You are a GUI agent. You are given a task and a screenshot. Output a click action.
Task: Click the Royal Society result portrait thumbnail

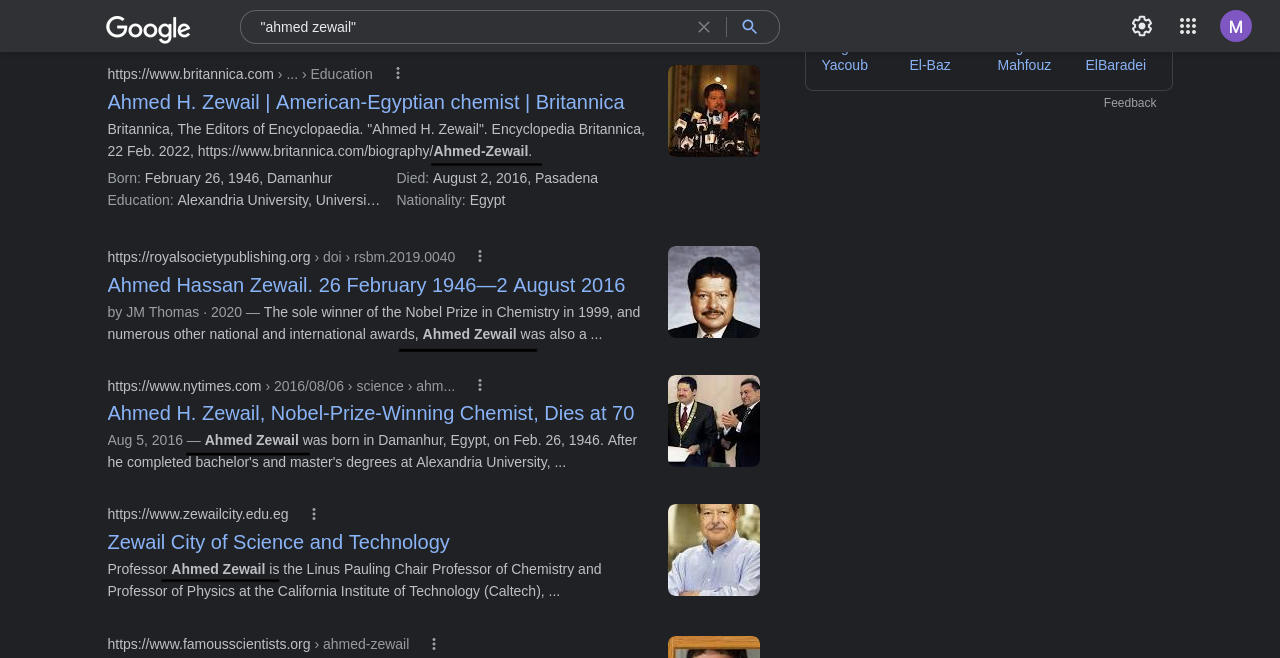click(x=714, y=292)
